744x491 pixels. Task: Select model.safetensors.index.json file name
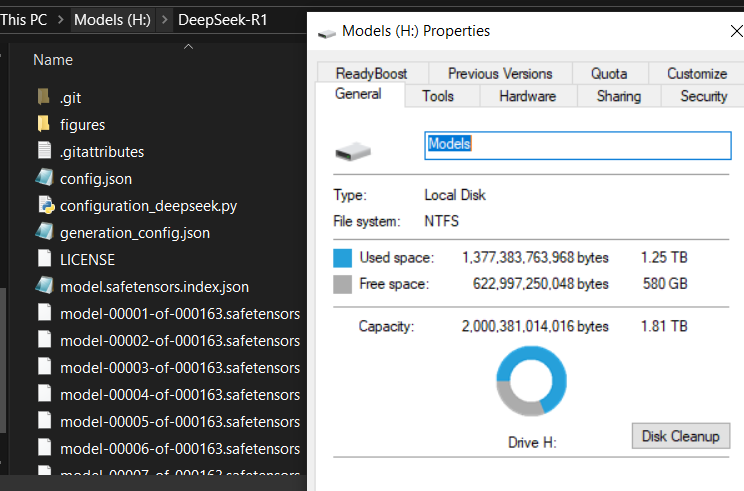pyautogui.click(x=154, y=287)
